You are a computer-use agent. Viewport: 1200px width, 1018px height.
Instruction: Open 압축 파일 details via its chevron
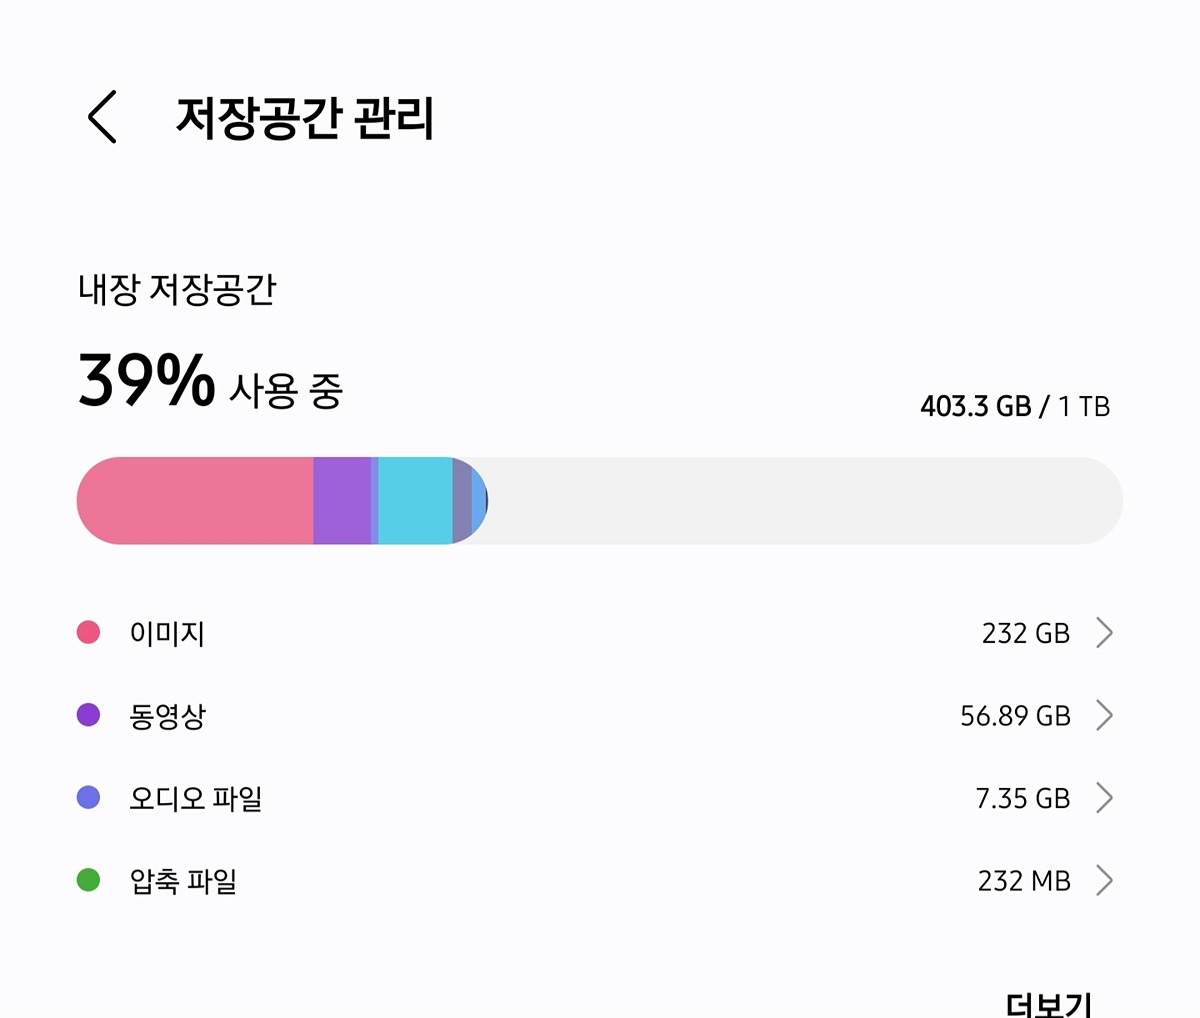coord(1104,881)
